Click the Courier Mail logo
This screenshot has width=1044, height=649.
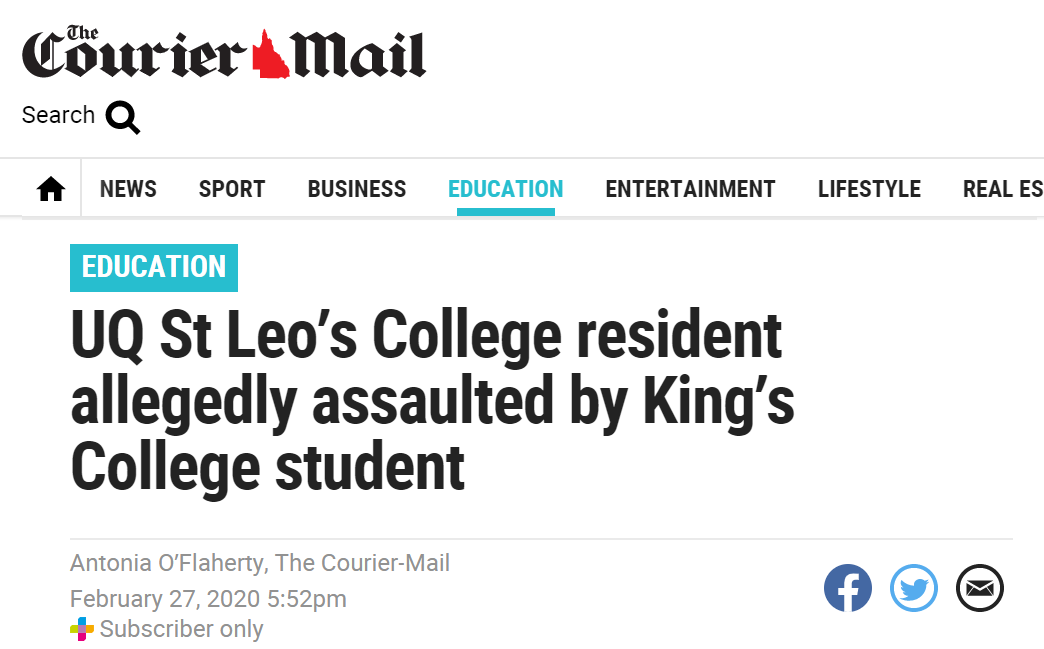tap(224, 52)
